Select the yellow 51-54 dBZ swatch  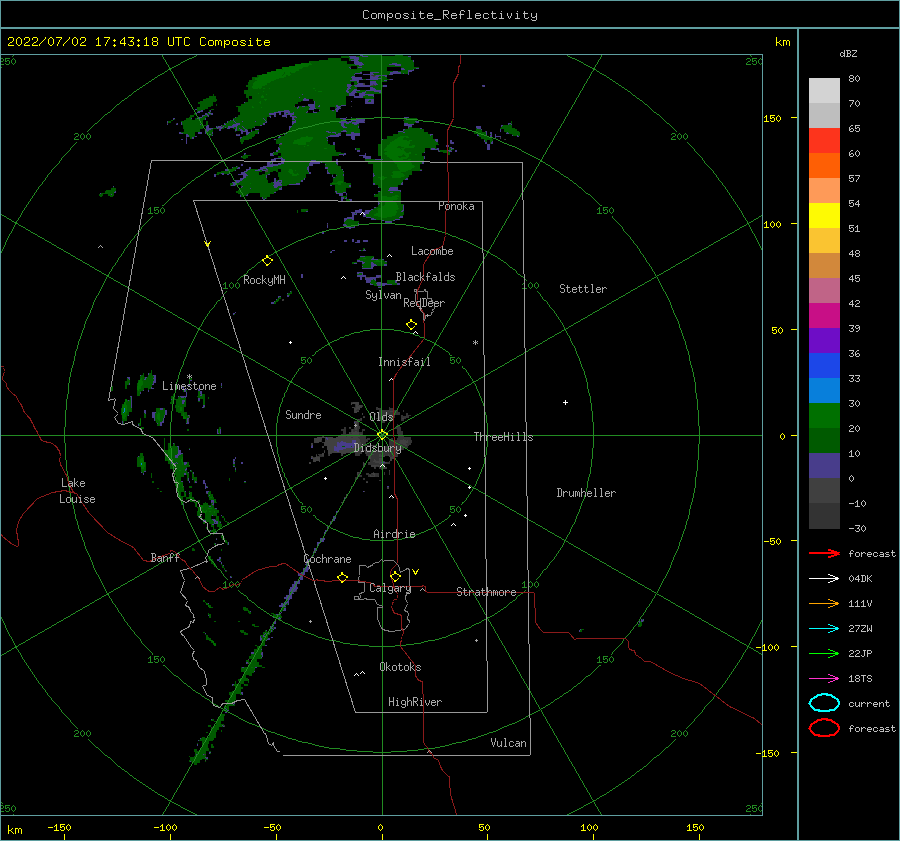coord(824,216)
